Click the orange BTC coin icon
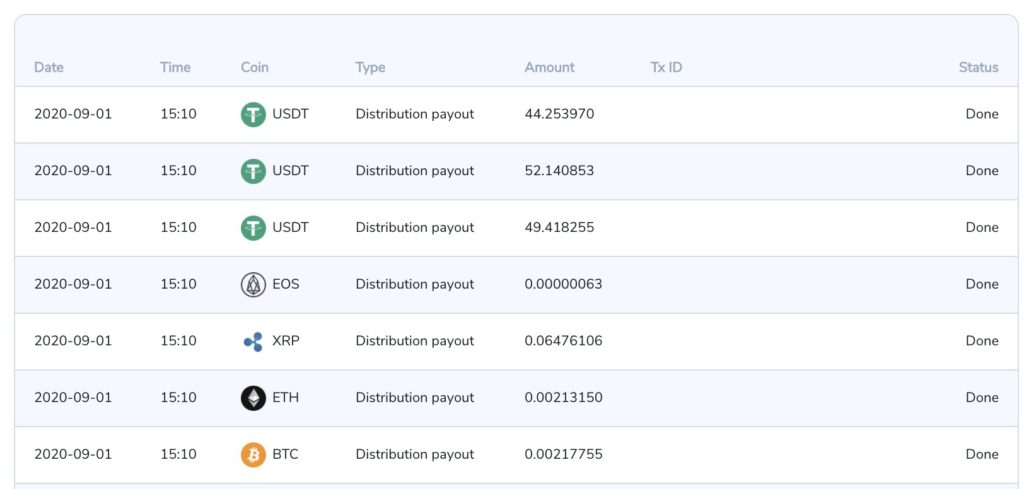Image resolution: width=1024 pixels, height=489 pixels. click(253, 455)
